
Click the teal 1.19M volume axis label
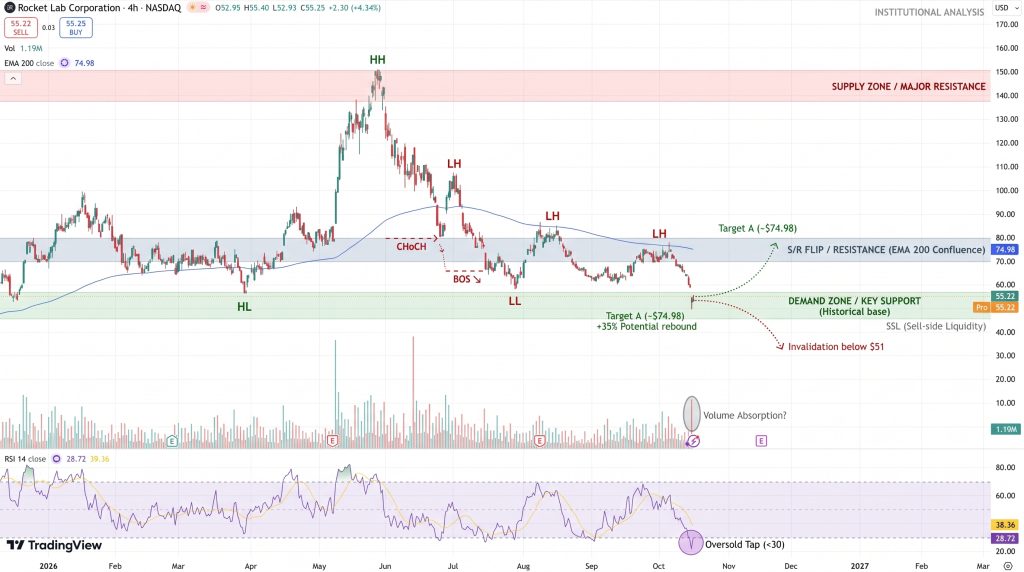[1006, 429]
